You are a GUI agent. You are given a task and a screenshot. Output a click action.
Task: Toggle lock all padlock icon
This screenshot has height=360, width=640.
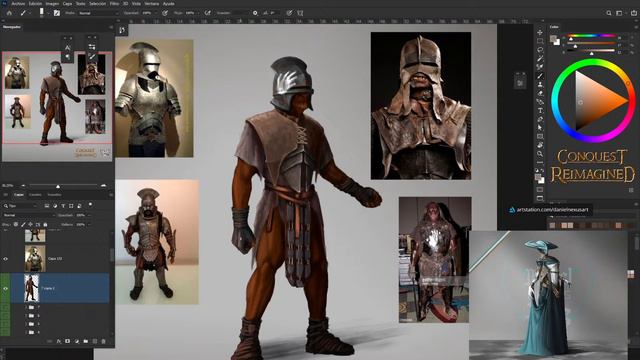pos(45,224)
